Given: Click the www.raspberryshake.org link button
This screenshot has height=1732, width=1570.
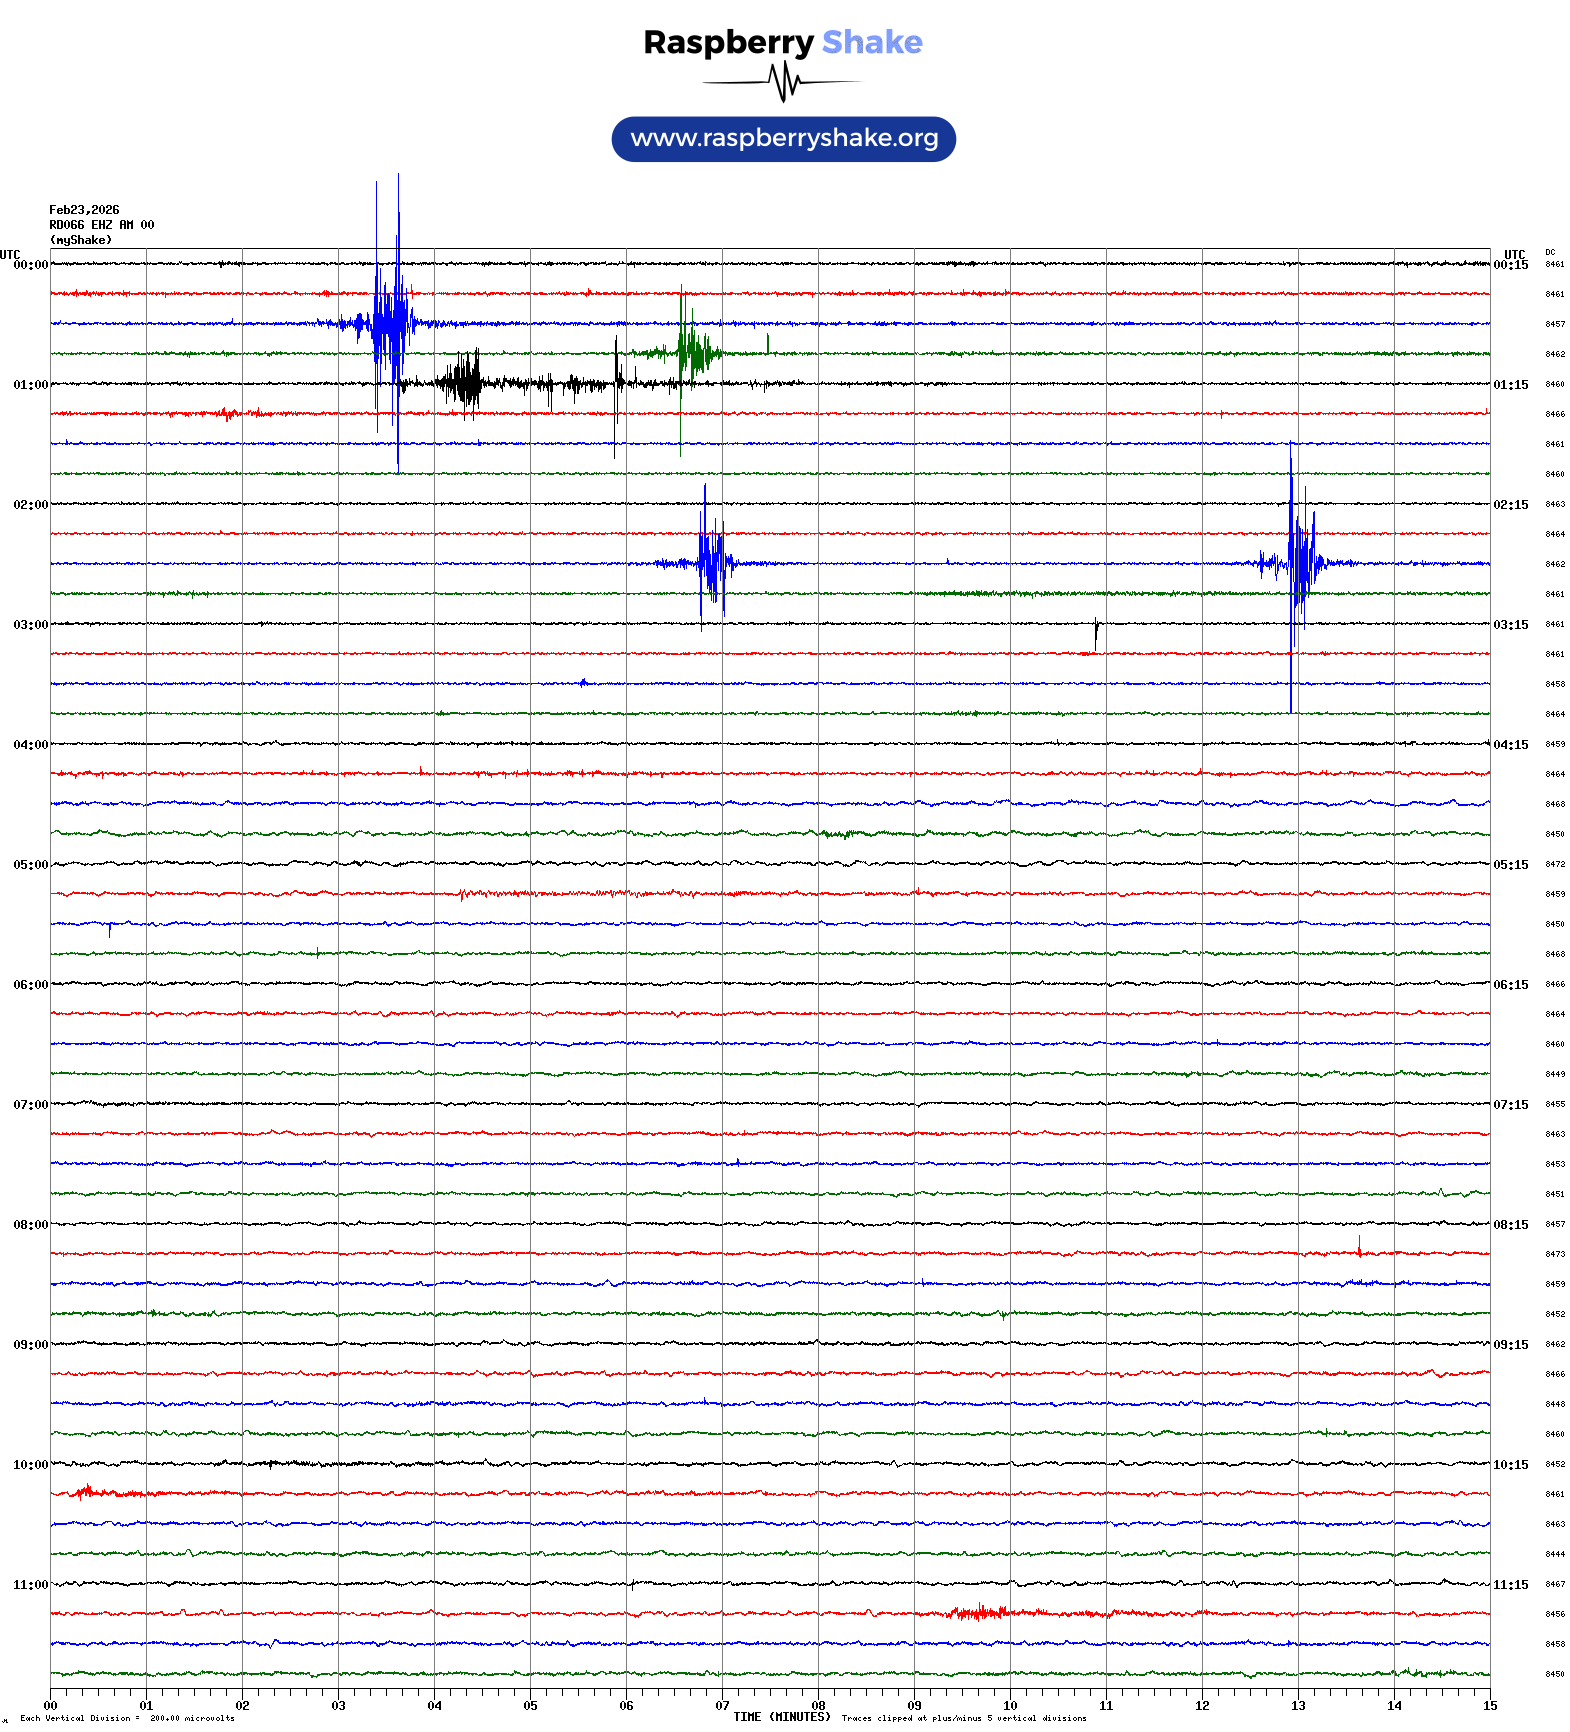Looking at the screenshot, I should point(783,139).
